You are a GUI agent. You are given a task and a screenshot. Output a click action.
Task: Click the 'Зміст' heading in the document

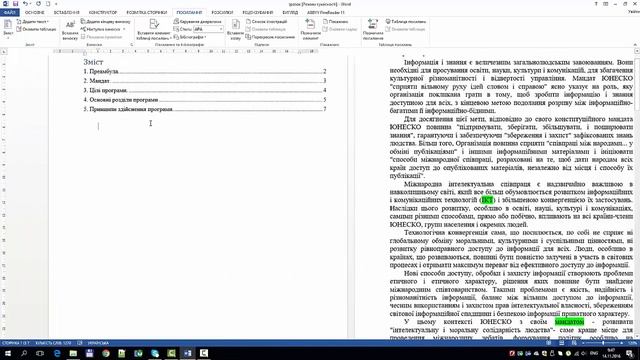click(93, 62)
